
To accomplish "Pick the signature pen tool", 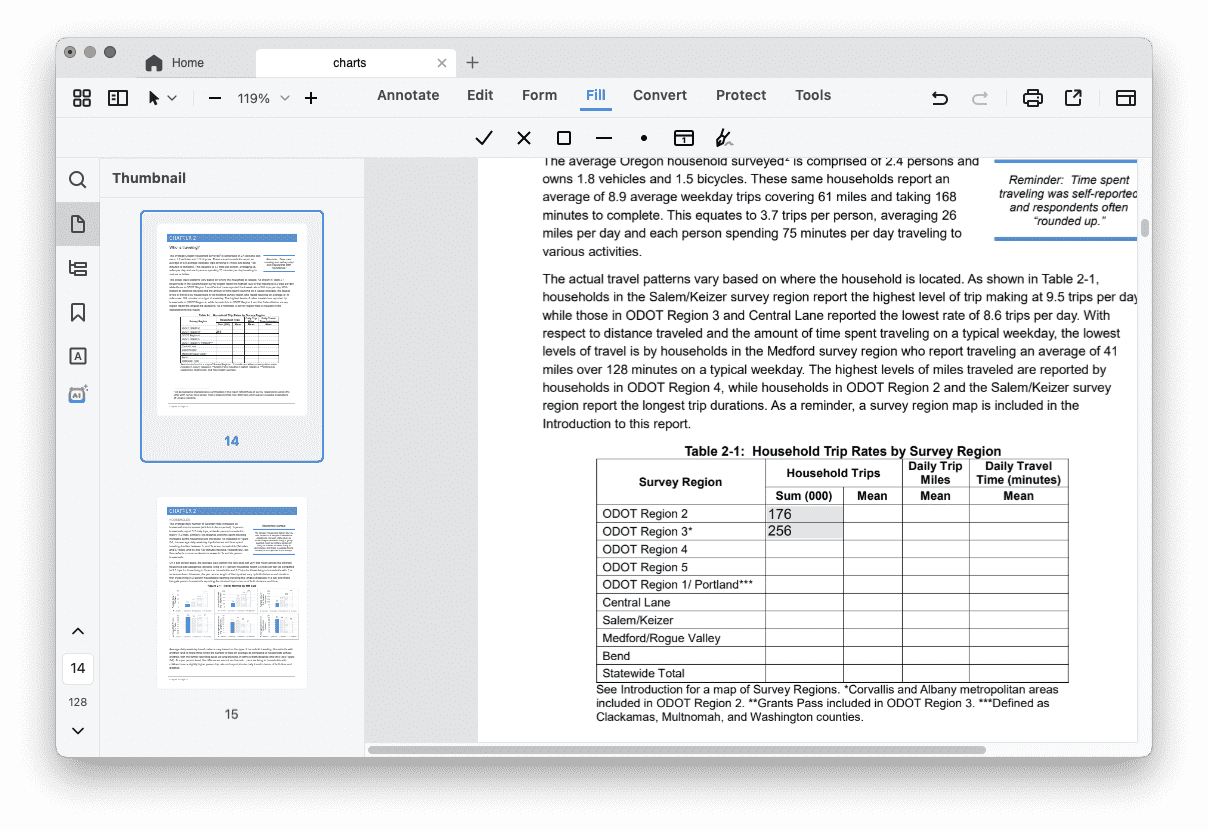I will pos(724,138).
